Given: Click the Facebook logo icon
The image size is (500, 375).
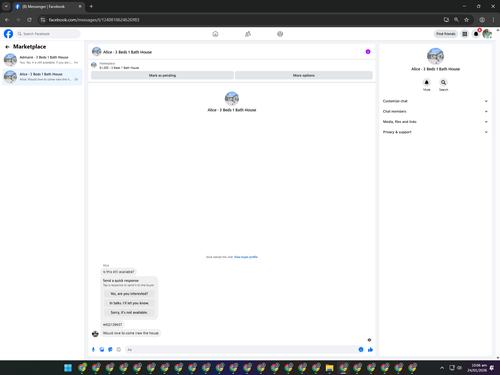Looking at the screenshot, I should coord(8,34).
